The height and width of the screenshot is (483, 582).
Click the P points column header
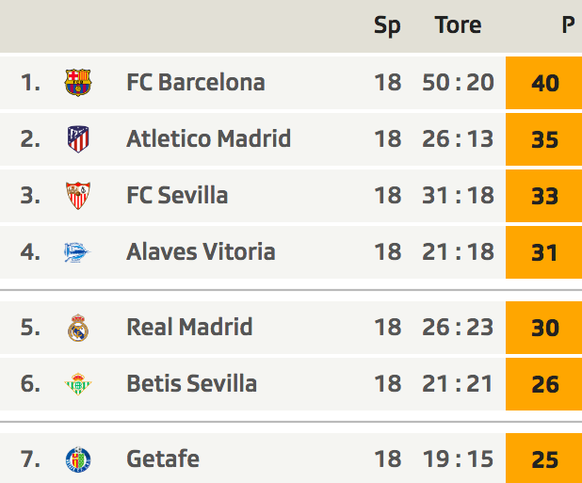pyautogui.click(x=568, y=25)
